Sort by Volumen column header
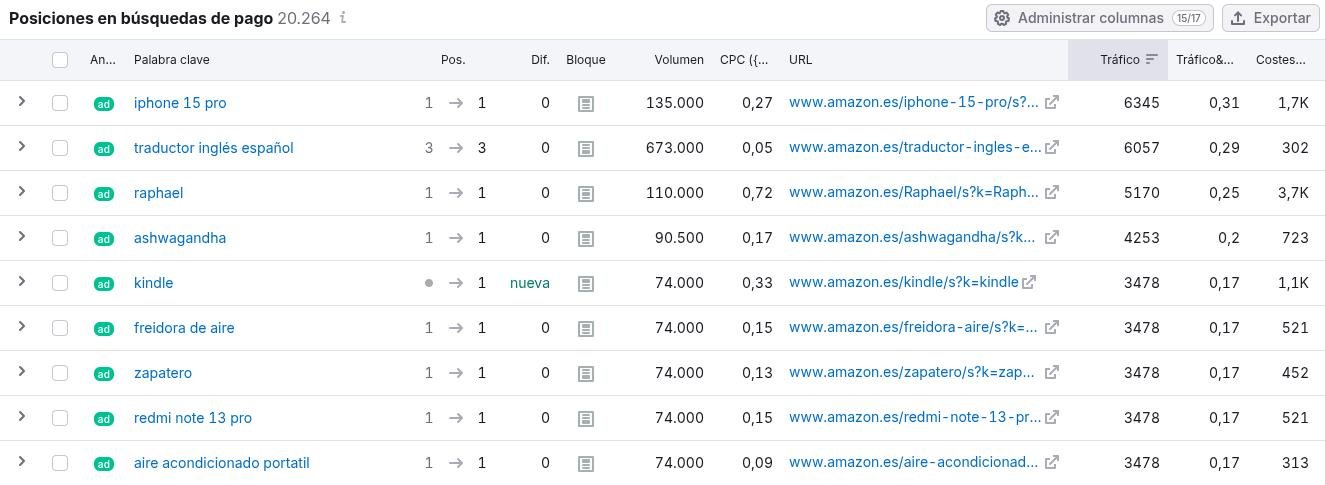1325x485 pixels. [x=679, y=60]
